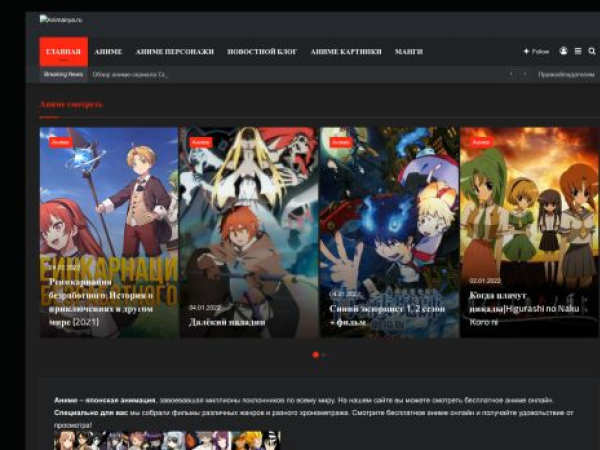The width and height of the screenshot is (600, 450).
Task: Open the search magnifier icon
Action: [592, 51]
